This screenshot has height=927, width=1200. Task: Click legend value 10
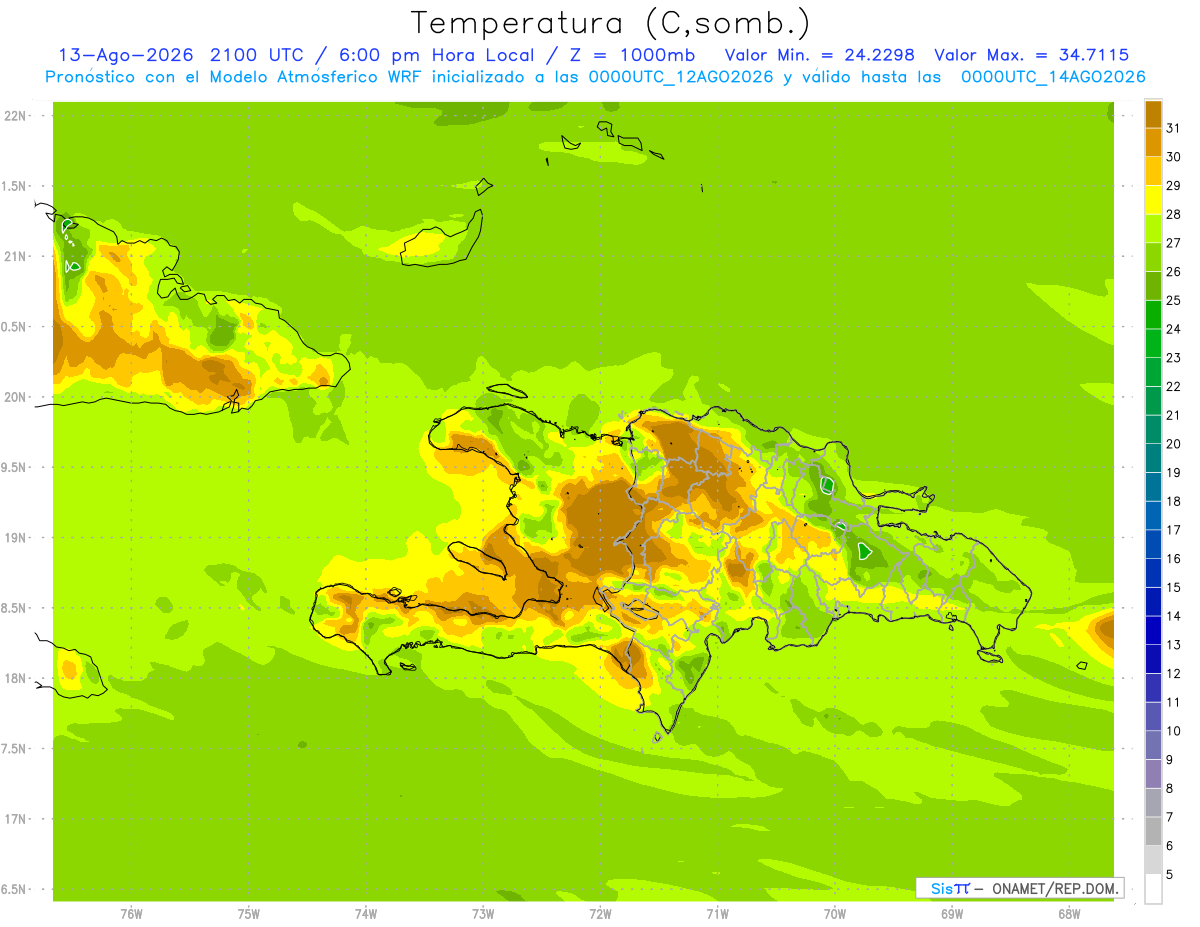click(x=1174, y=731)
